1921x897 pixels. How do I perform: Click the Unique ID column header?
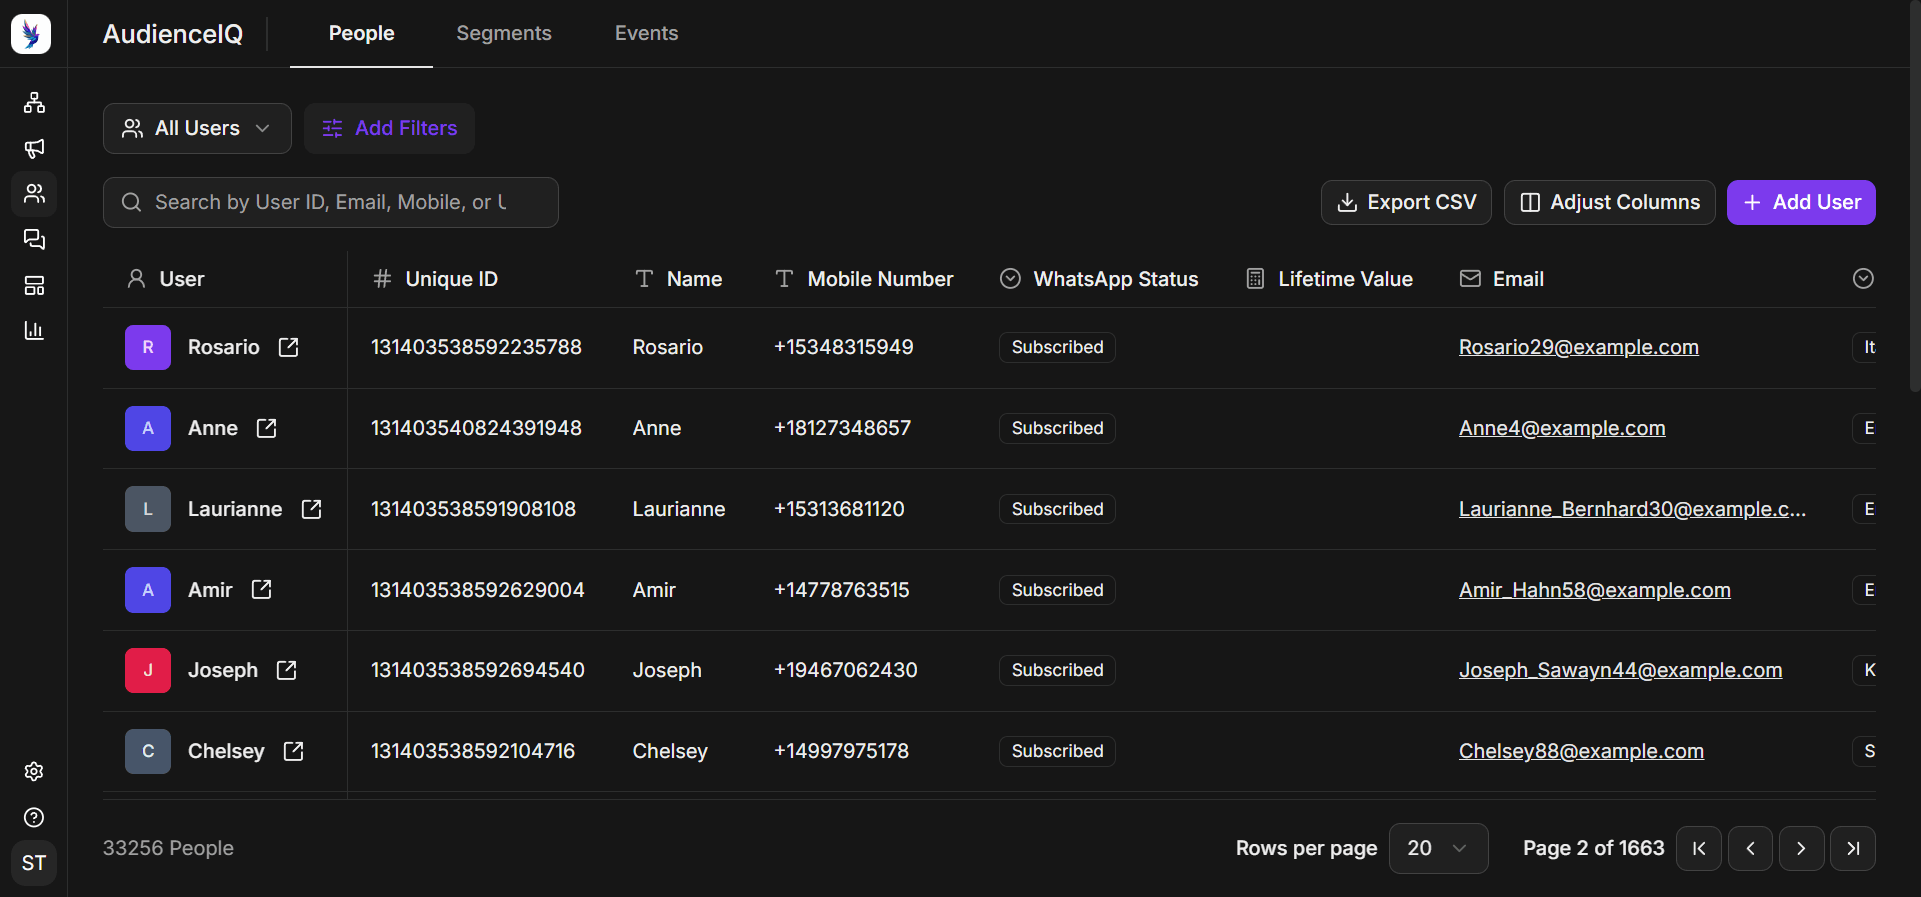[x=435, y=279]
